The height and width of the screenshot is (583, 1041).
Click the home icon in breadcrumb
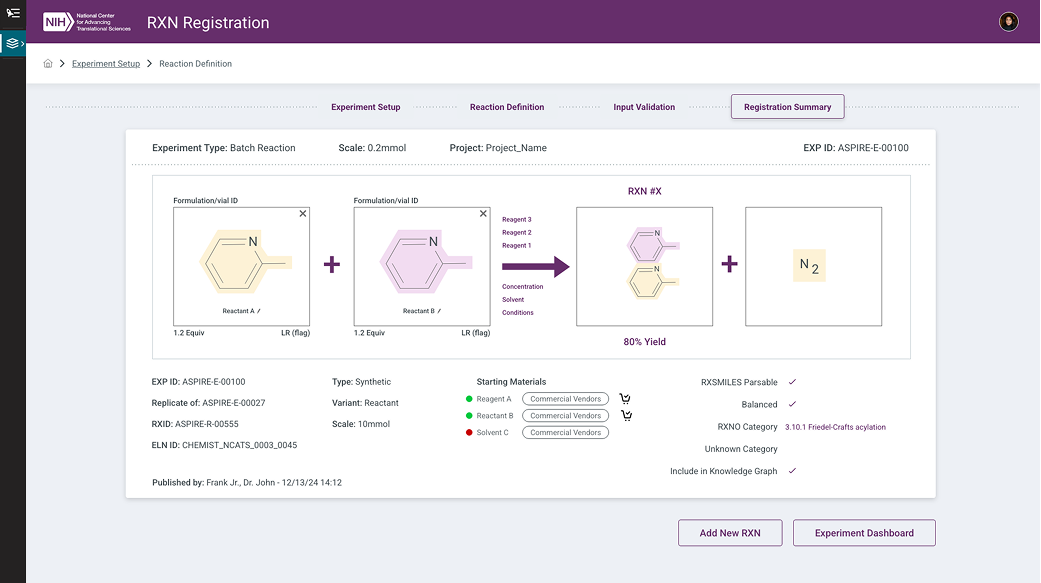[x=48, y=64]
